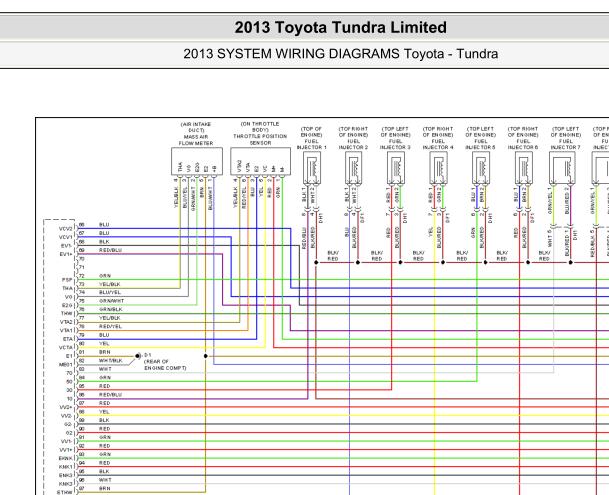Click the "THROTTLE POSITION SENSOR" label
The image size is (609, 495).
click(x=260, y=139)
